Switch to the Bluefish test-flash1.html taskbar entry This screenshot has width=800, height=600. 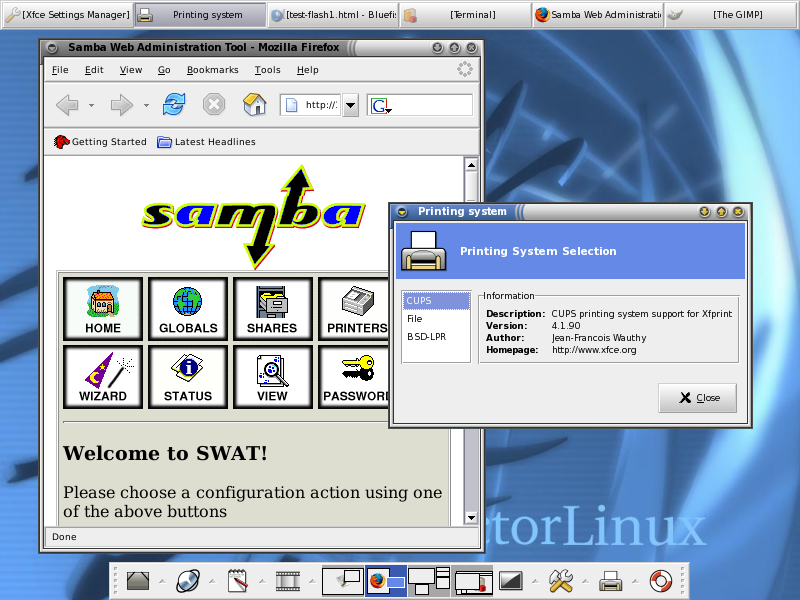[x=333, y=15]
